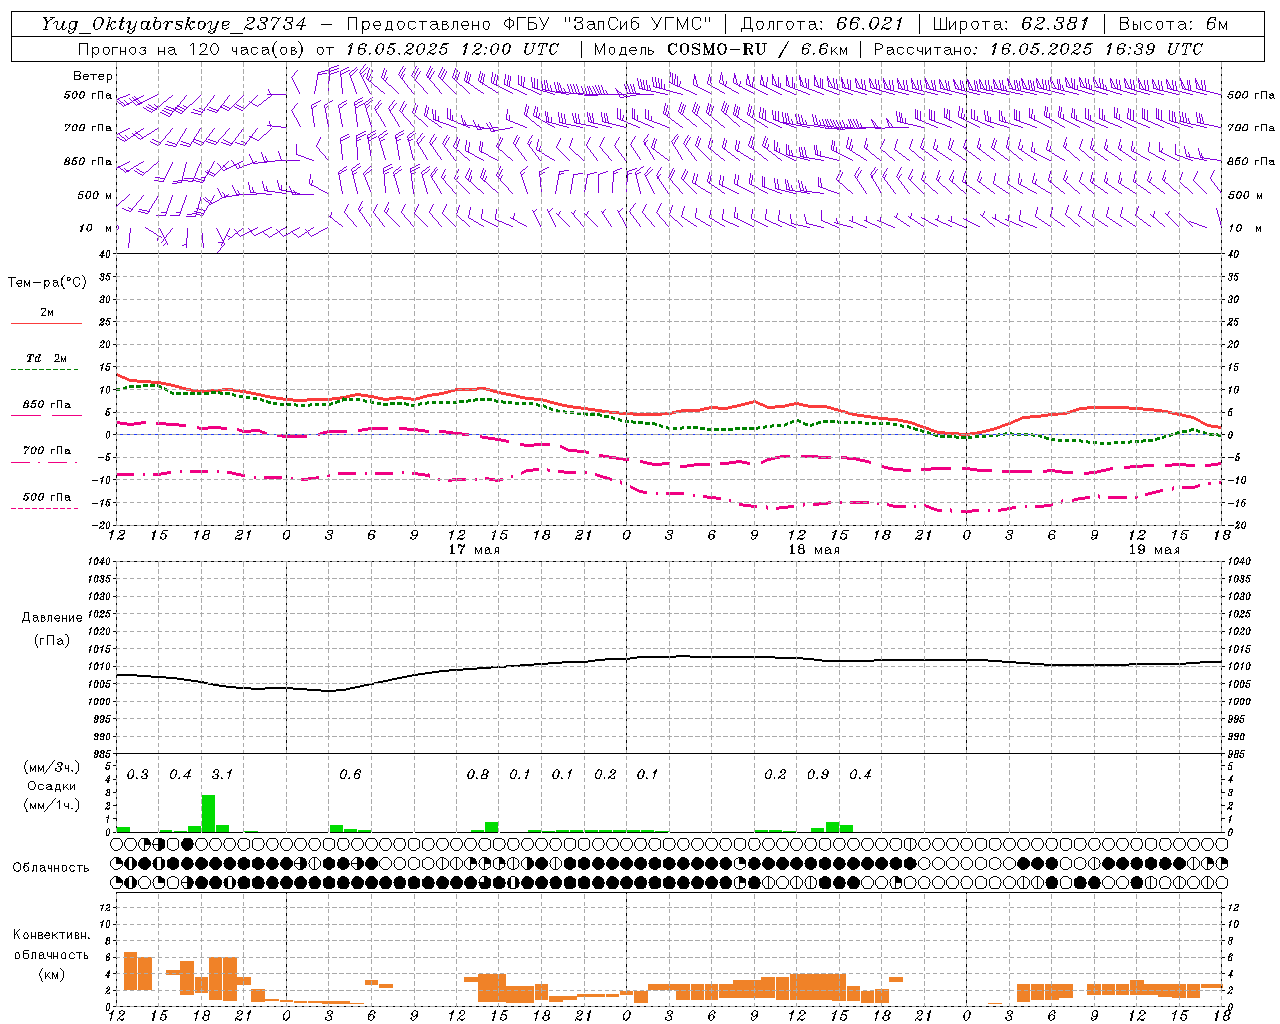Click the Облачность cloud cover label
Screen dimensions: 1280x1024
[x=51, y=868]
